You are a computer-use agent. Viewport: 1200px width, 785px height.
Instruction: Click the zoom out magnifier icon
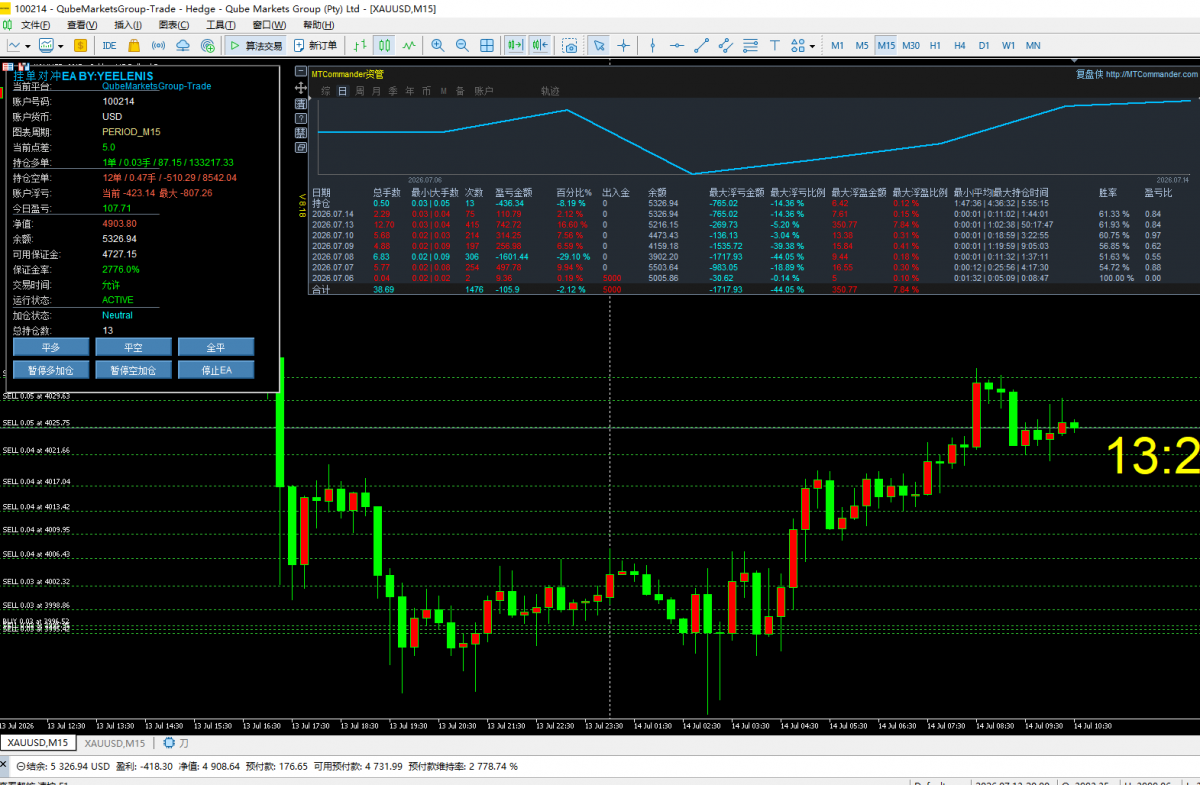click(x=462, y=45)
